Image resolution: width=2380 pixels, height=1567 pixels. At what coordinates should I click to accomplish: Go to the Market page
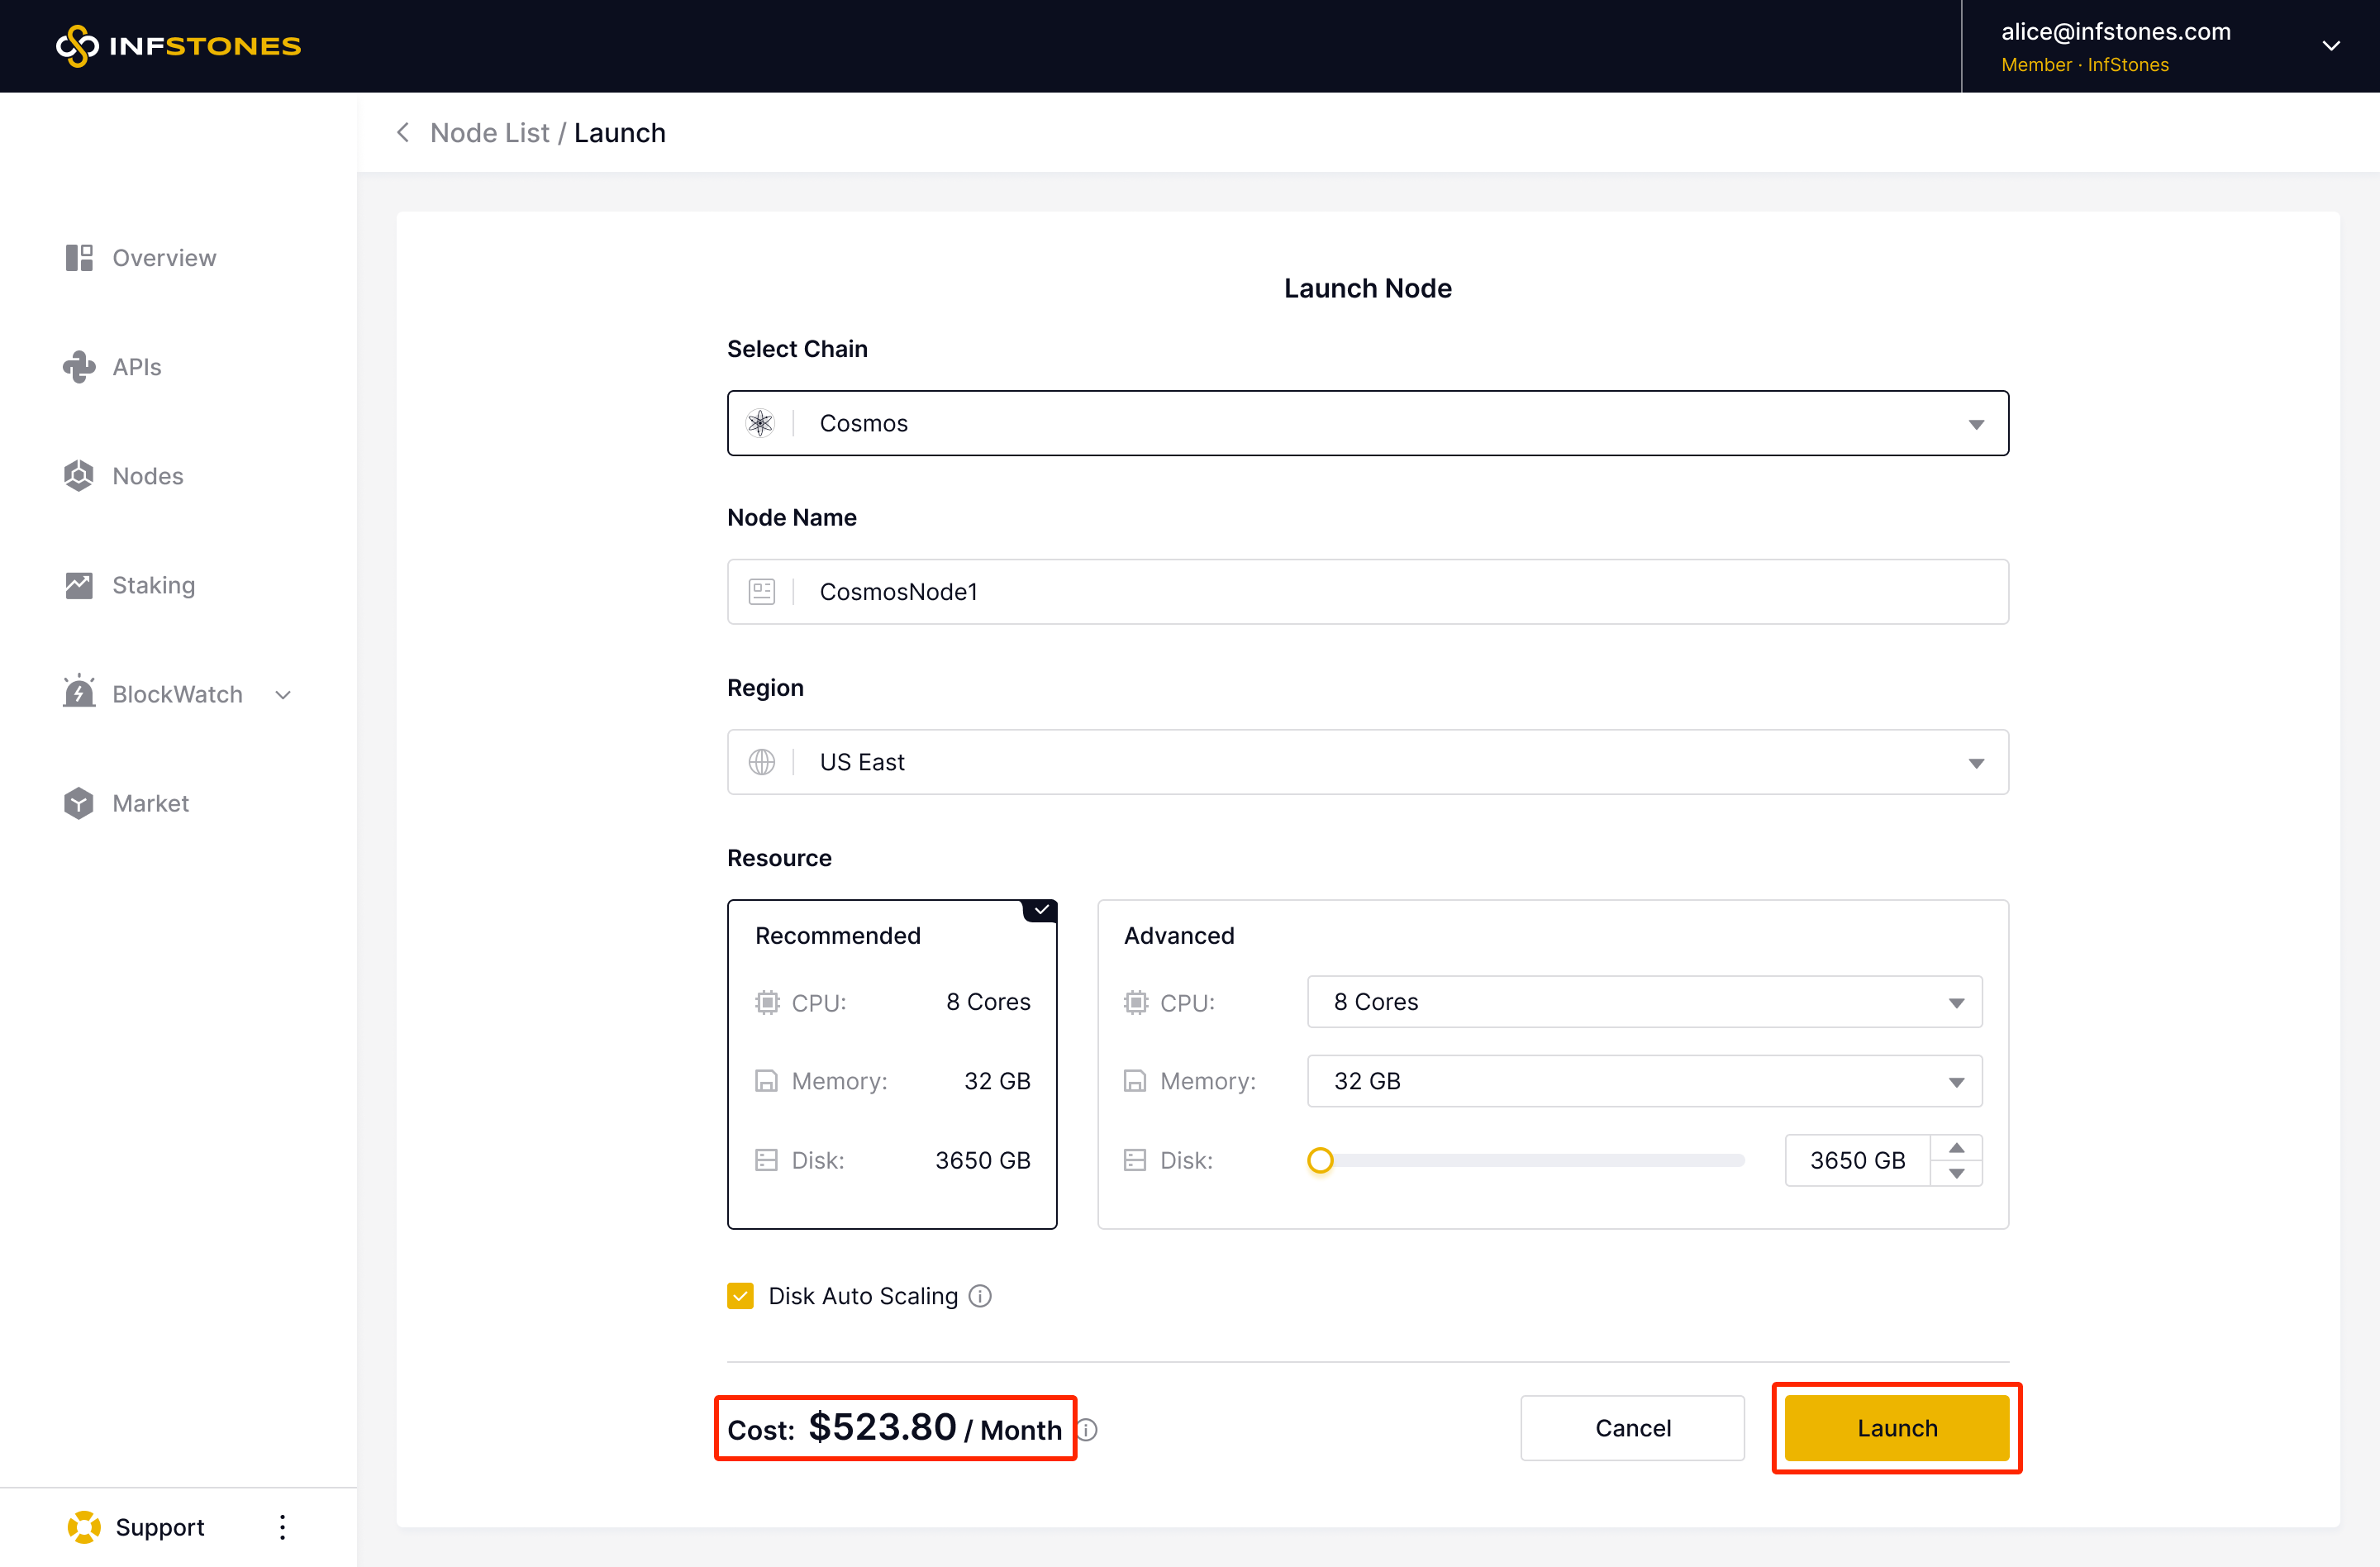[x=150, y=803]
